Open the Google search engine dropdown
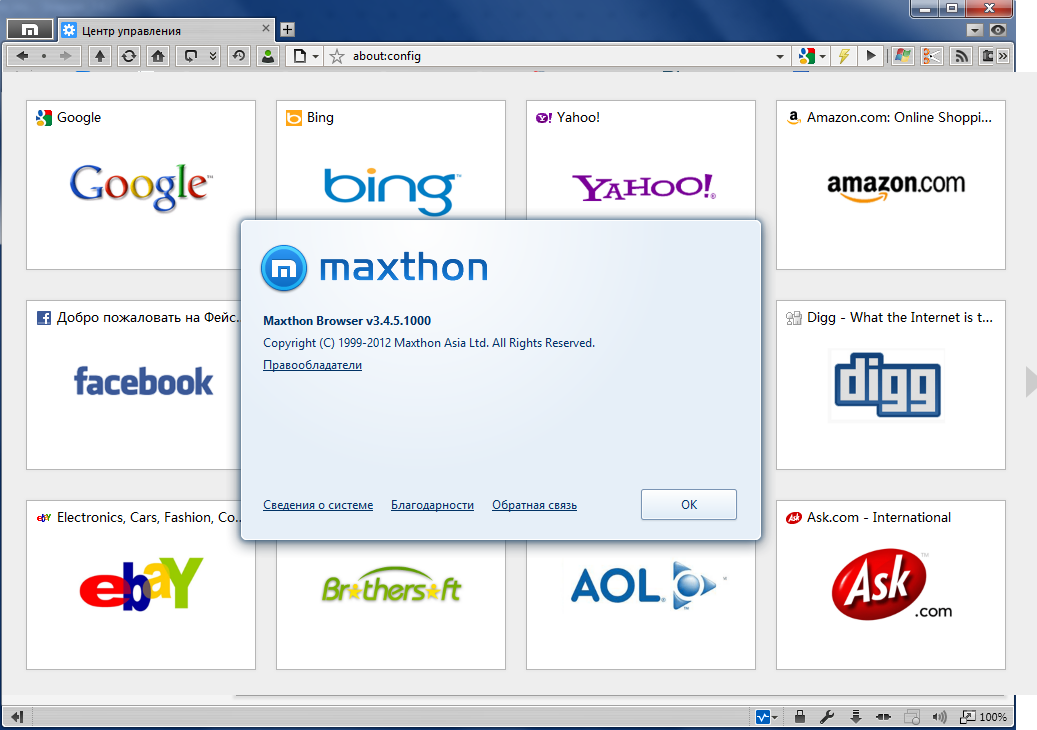Screen dimensions: 1037x730 point(822,57)
